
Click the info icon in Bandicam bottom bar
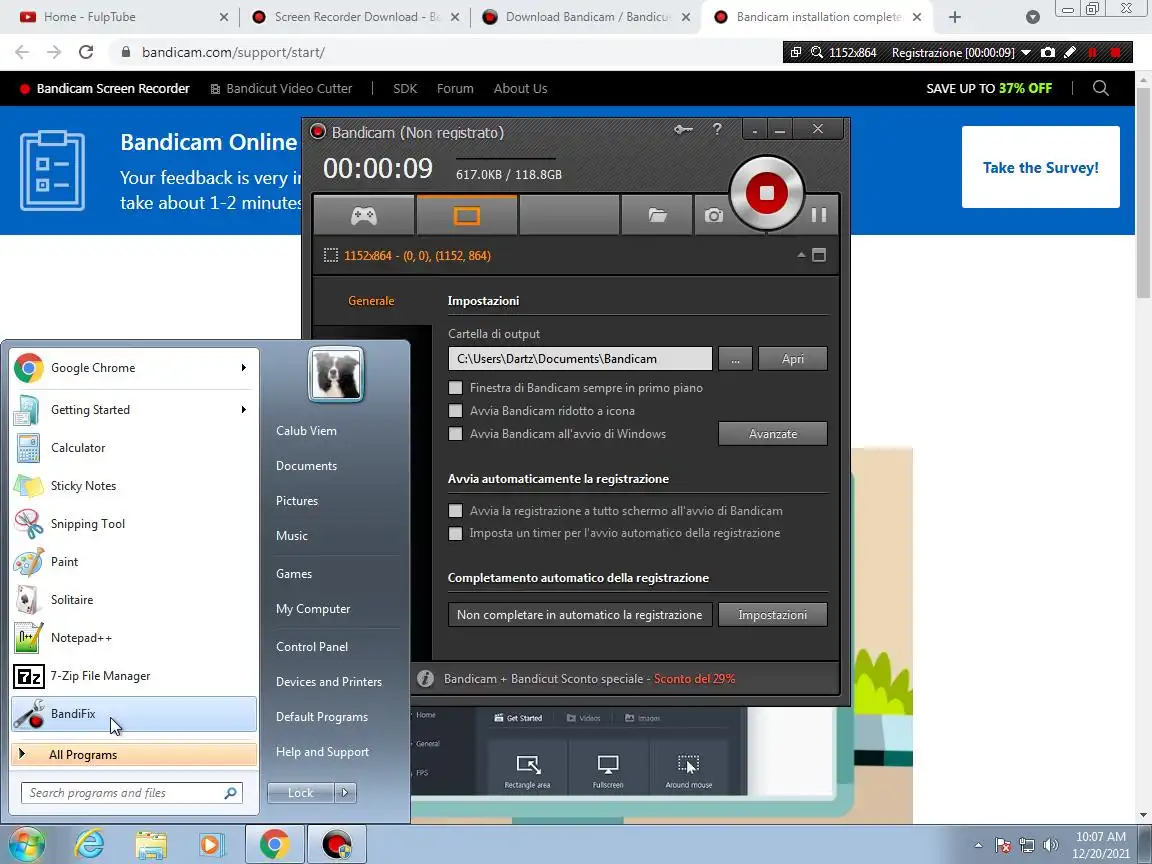(x=425, y=678)
